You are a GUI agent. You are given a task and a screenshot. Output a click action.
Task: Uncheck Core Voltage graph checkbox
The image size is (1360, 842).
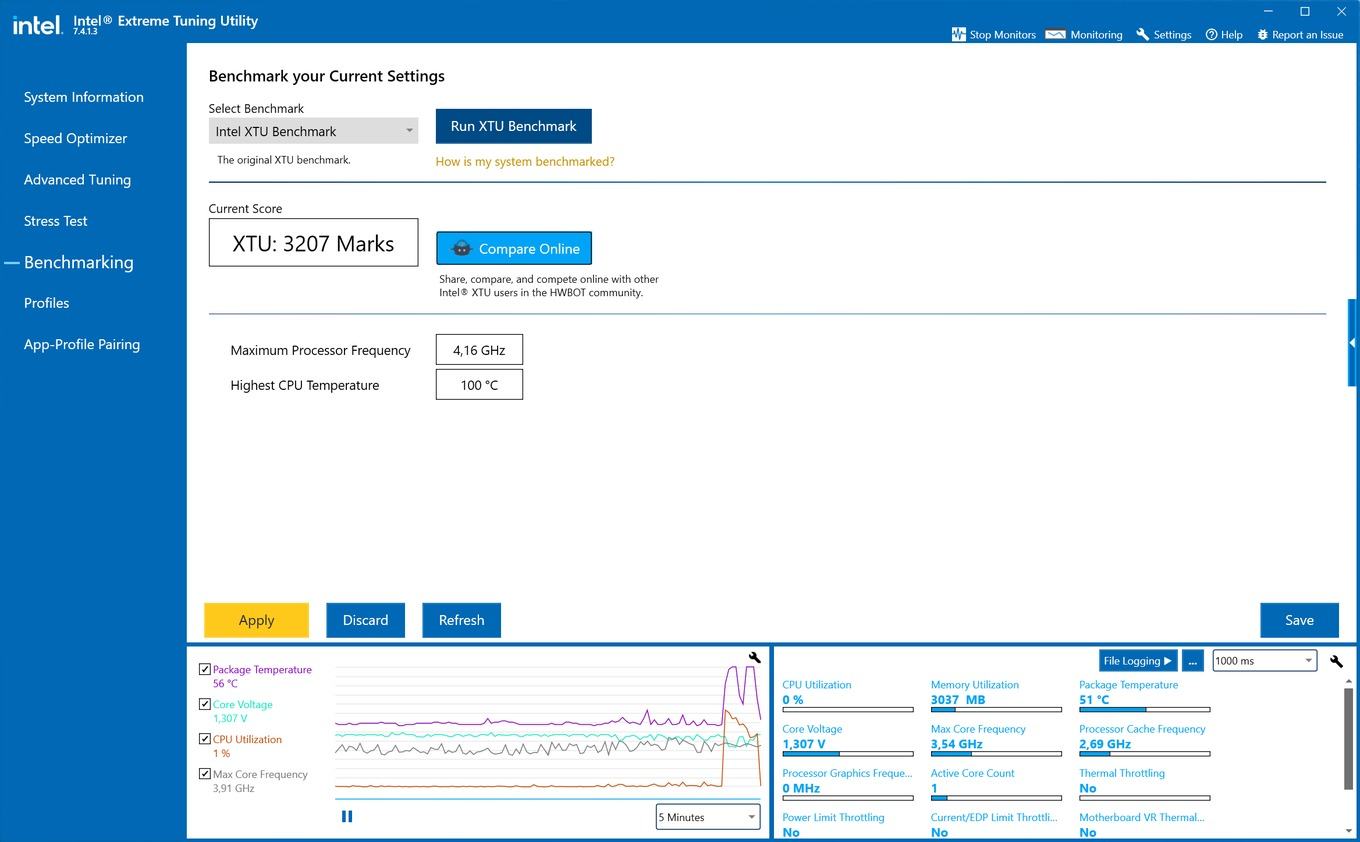(x=205, y=705)
